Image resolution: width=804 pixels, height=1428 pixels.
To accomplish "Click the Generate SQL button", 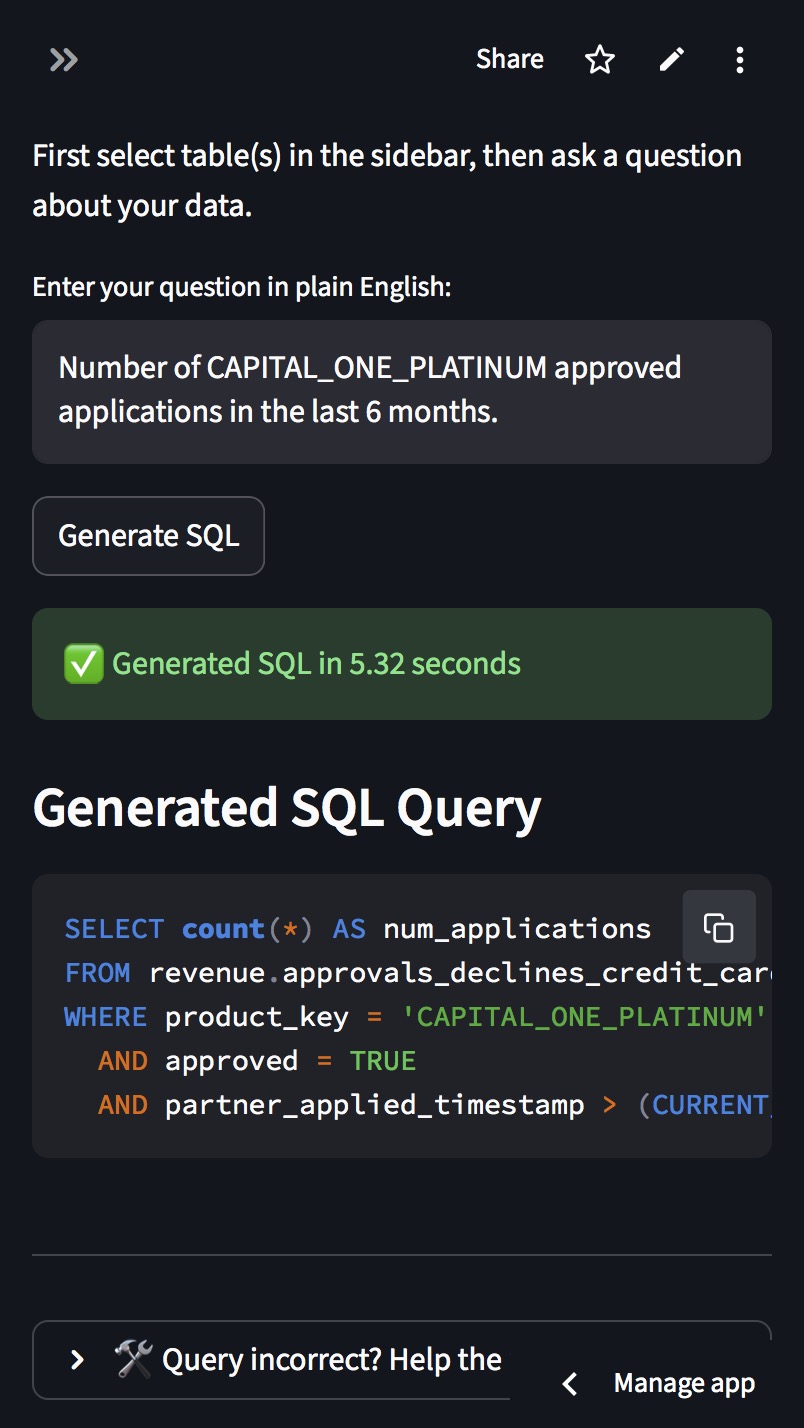I will 148,536.
